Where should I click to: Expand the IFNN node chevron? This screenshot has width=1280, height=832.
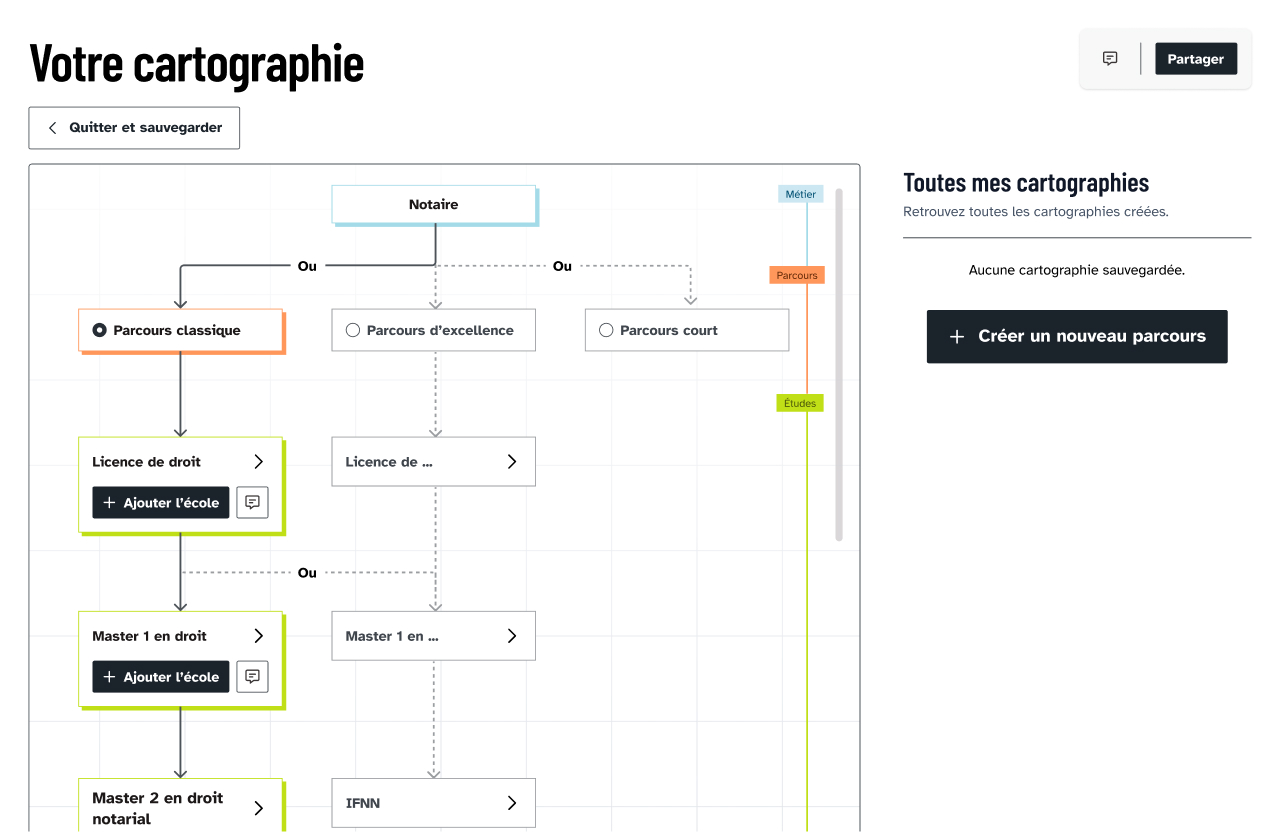click(511, 803)
